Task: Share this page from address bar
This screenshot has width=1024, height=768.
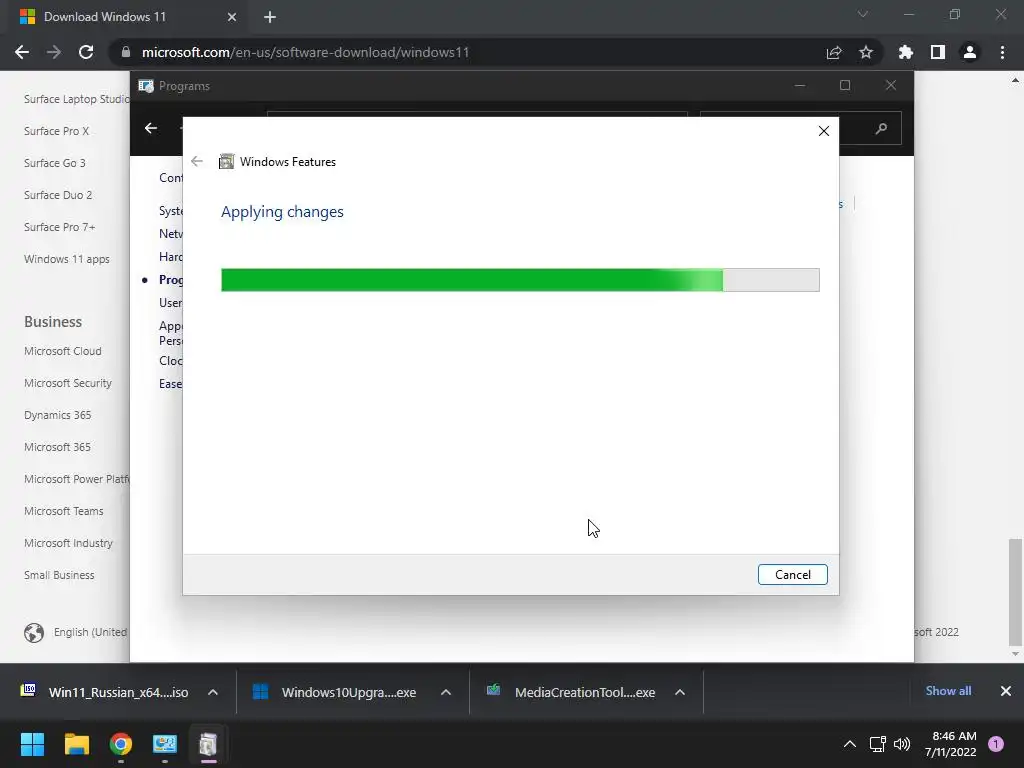Action: [834, 52]
